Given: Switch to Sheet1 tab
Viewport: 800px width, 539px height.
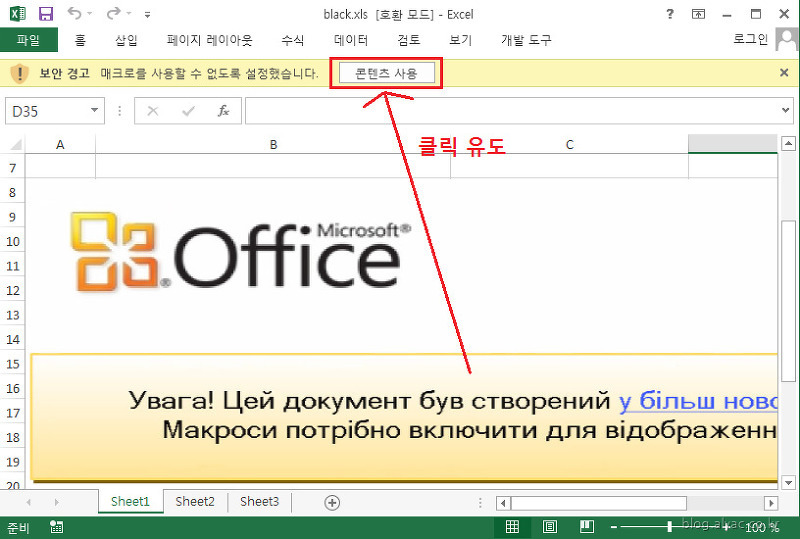Looking at the screenshot, I should pos(130,502).
